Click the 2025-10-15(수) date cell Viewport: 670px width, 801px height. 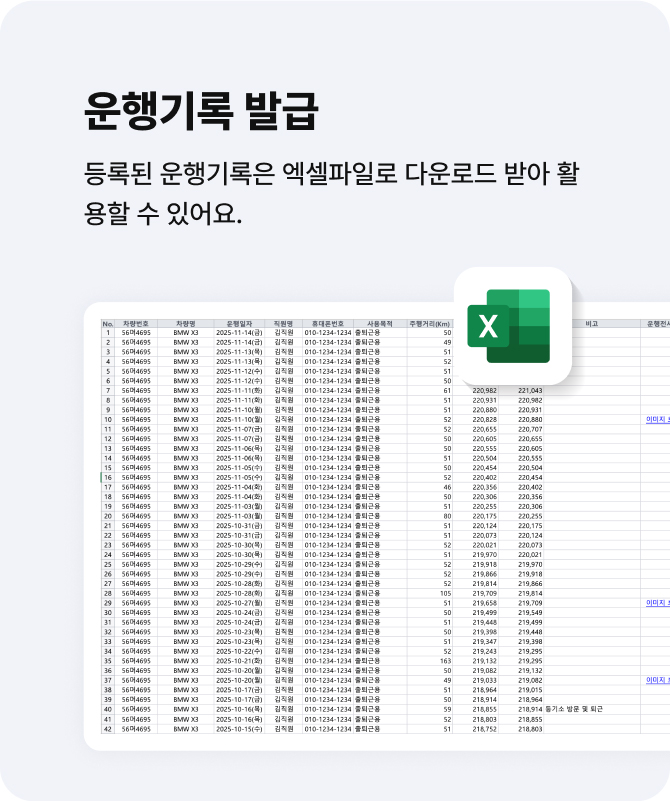click(x=239, y=729)
